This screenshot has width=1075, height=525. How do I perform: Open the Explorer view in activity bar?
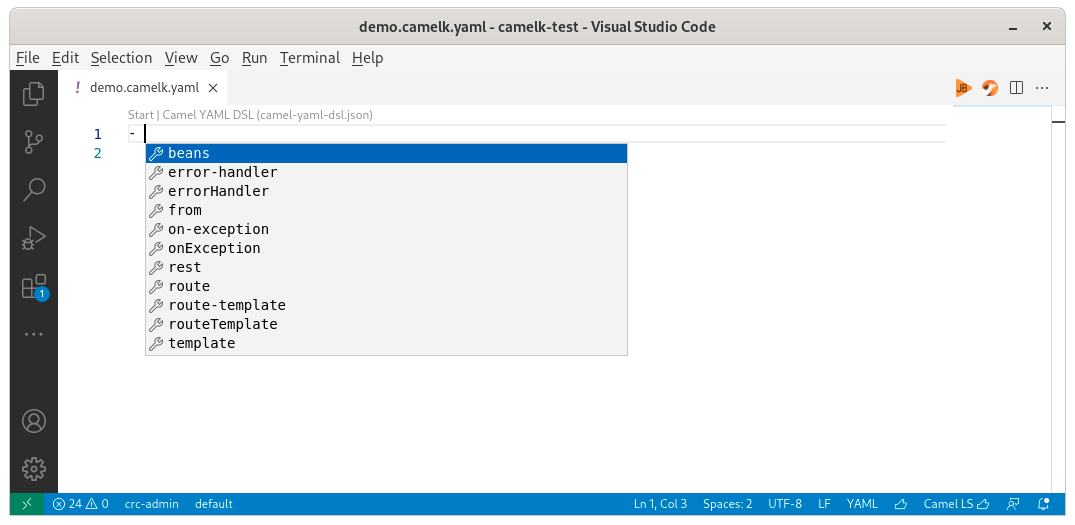point(33,94)
